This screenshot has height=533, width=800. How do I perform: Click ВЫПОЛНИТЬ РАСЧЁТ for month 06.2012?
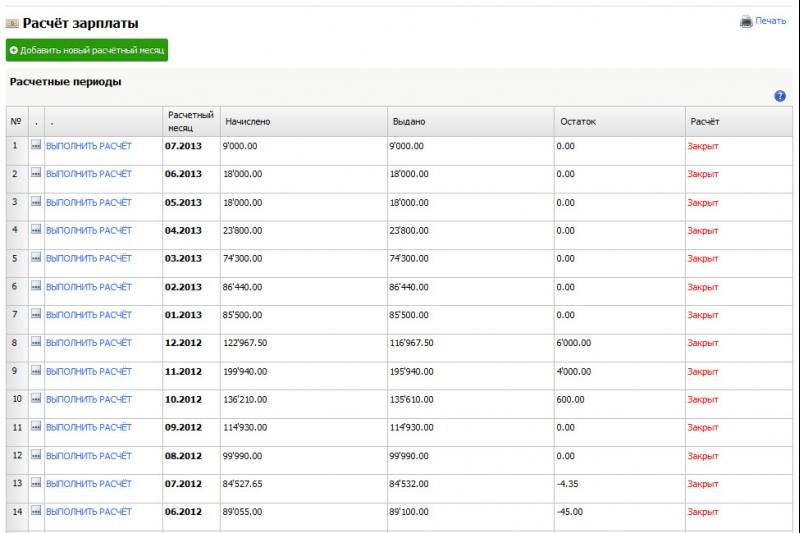click(89, 512)
